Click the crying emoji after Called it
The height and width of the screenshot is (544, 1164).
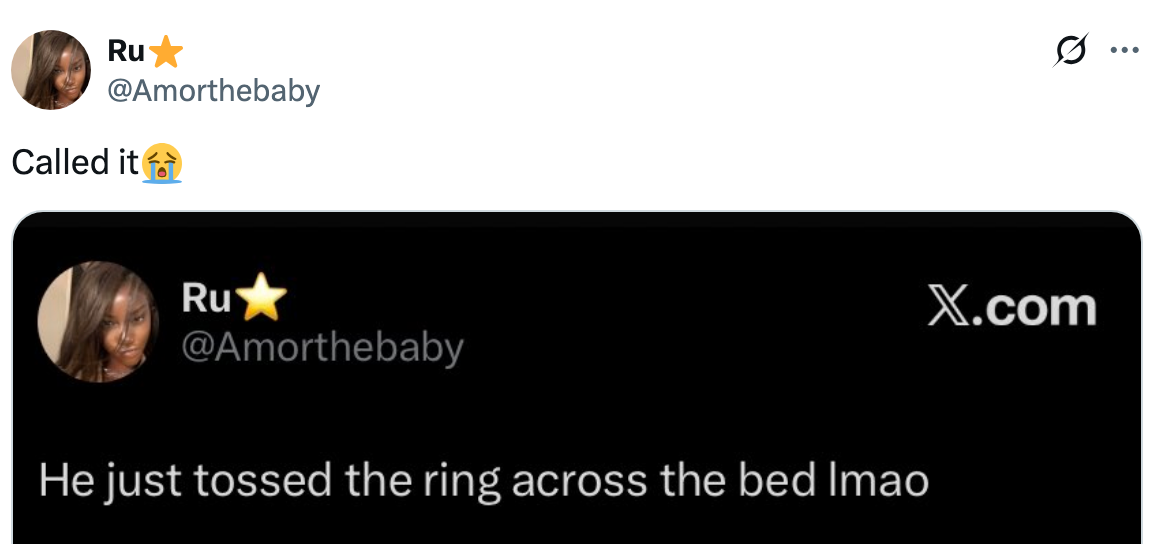point(162,163)
